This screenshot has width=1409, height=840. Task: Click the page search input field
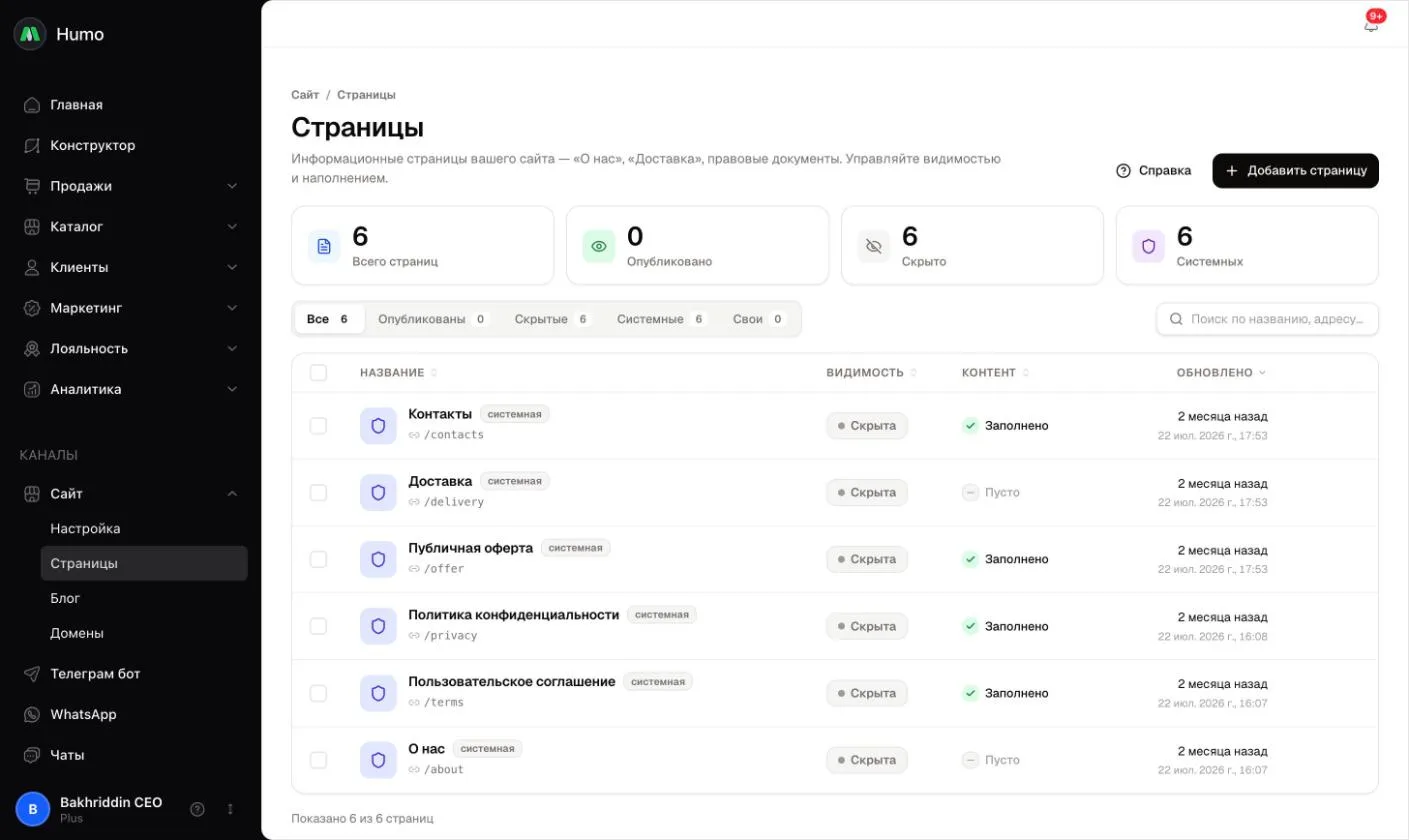[x=1267, y=319]
